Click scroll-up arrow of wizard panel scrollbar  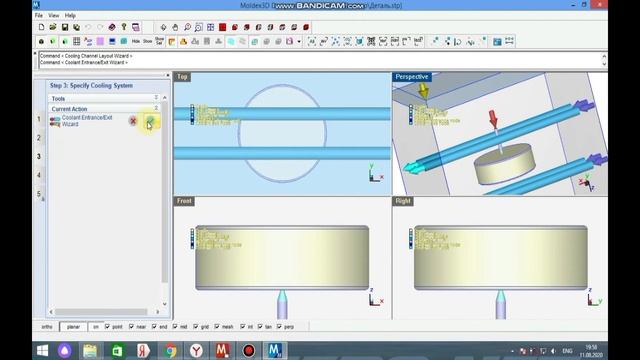coord(164,98)
